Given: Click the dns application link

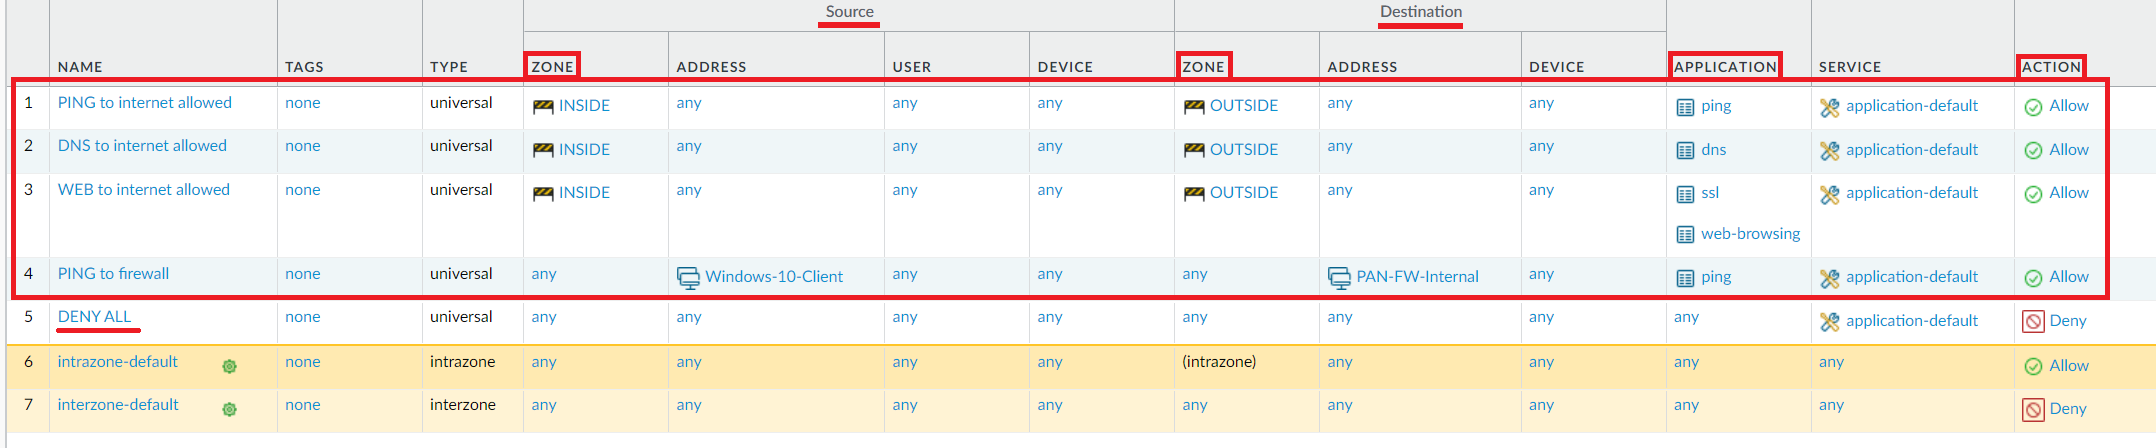Looking at the screenshot, I should click(x=1713, y=150).
